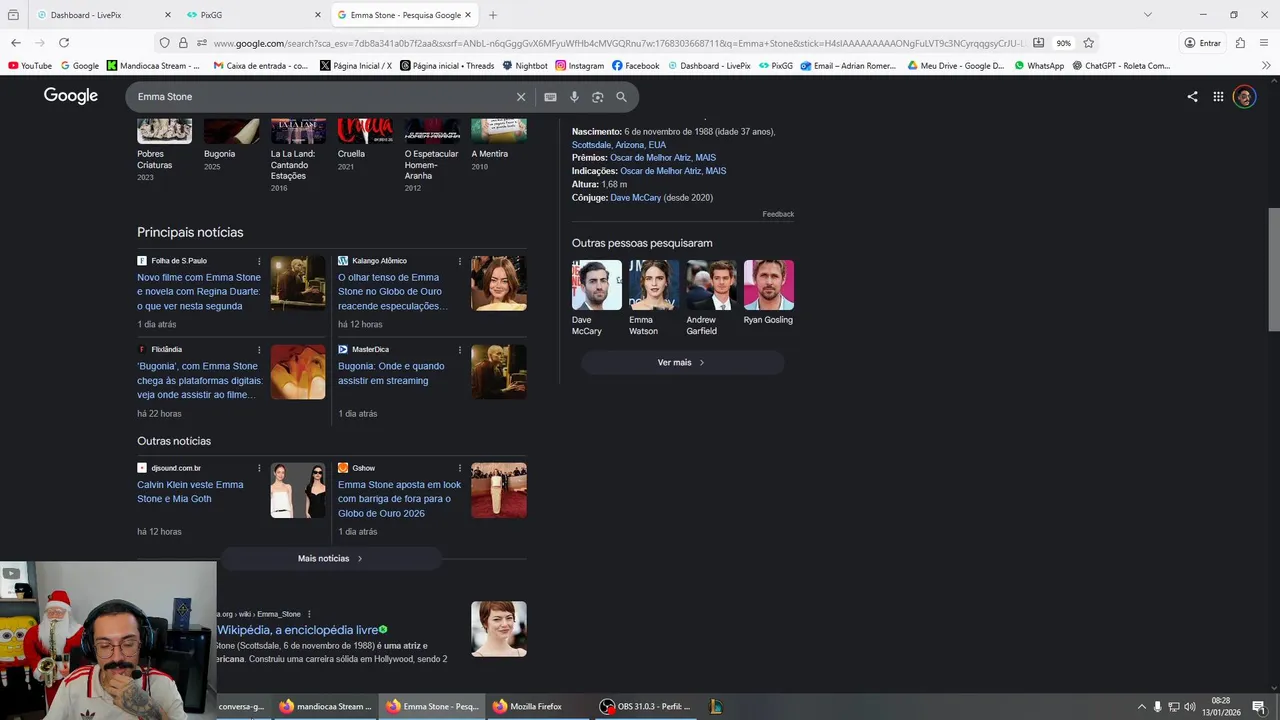Image resolution: width=1280 pixels, height=720 pixels.
Task: Expand Mais notícias news list
Action: point(331,559)
